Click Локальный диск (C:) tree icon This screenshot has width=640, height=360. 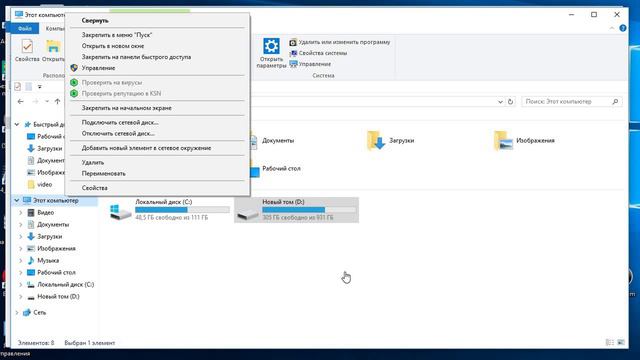click(x=31, y=284)
